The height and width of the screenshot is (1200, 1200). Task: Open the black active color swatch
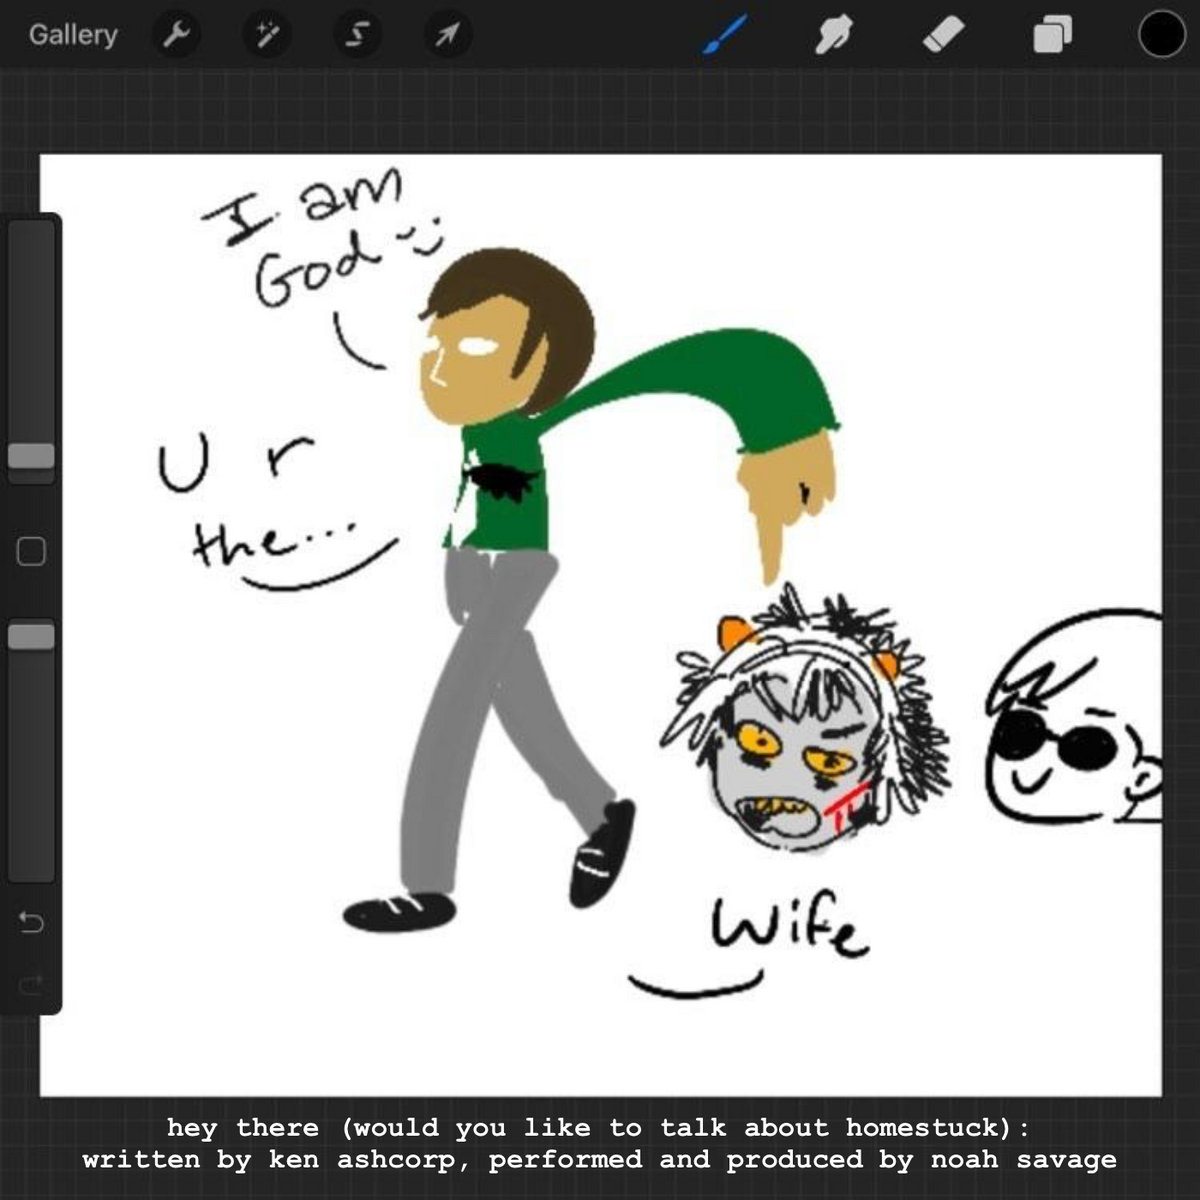[x=1161, y=35]
